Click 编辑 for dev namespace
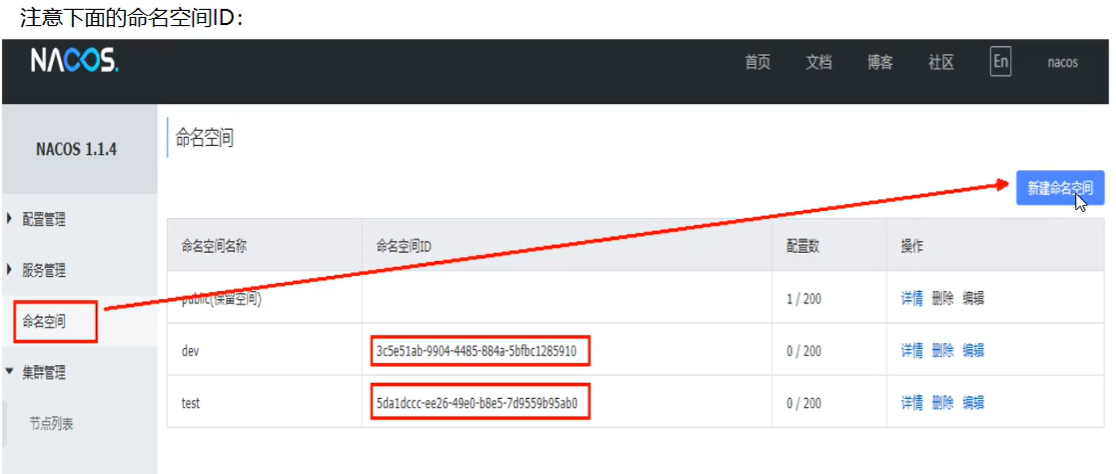The height and width of the screenshot is (474, 1116). click(973, 350)
